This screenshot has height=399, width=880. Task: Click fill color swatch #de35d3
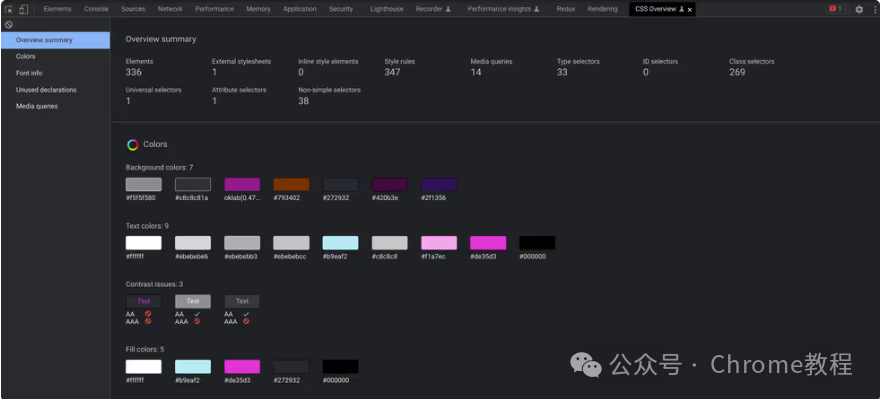tap(242, 367)
